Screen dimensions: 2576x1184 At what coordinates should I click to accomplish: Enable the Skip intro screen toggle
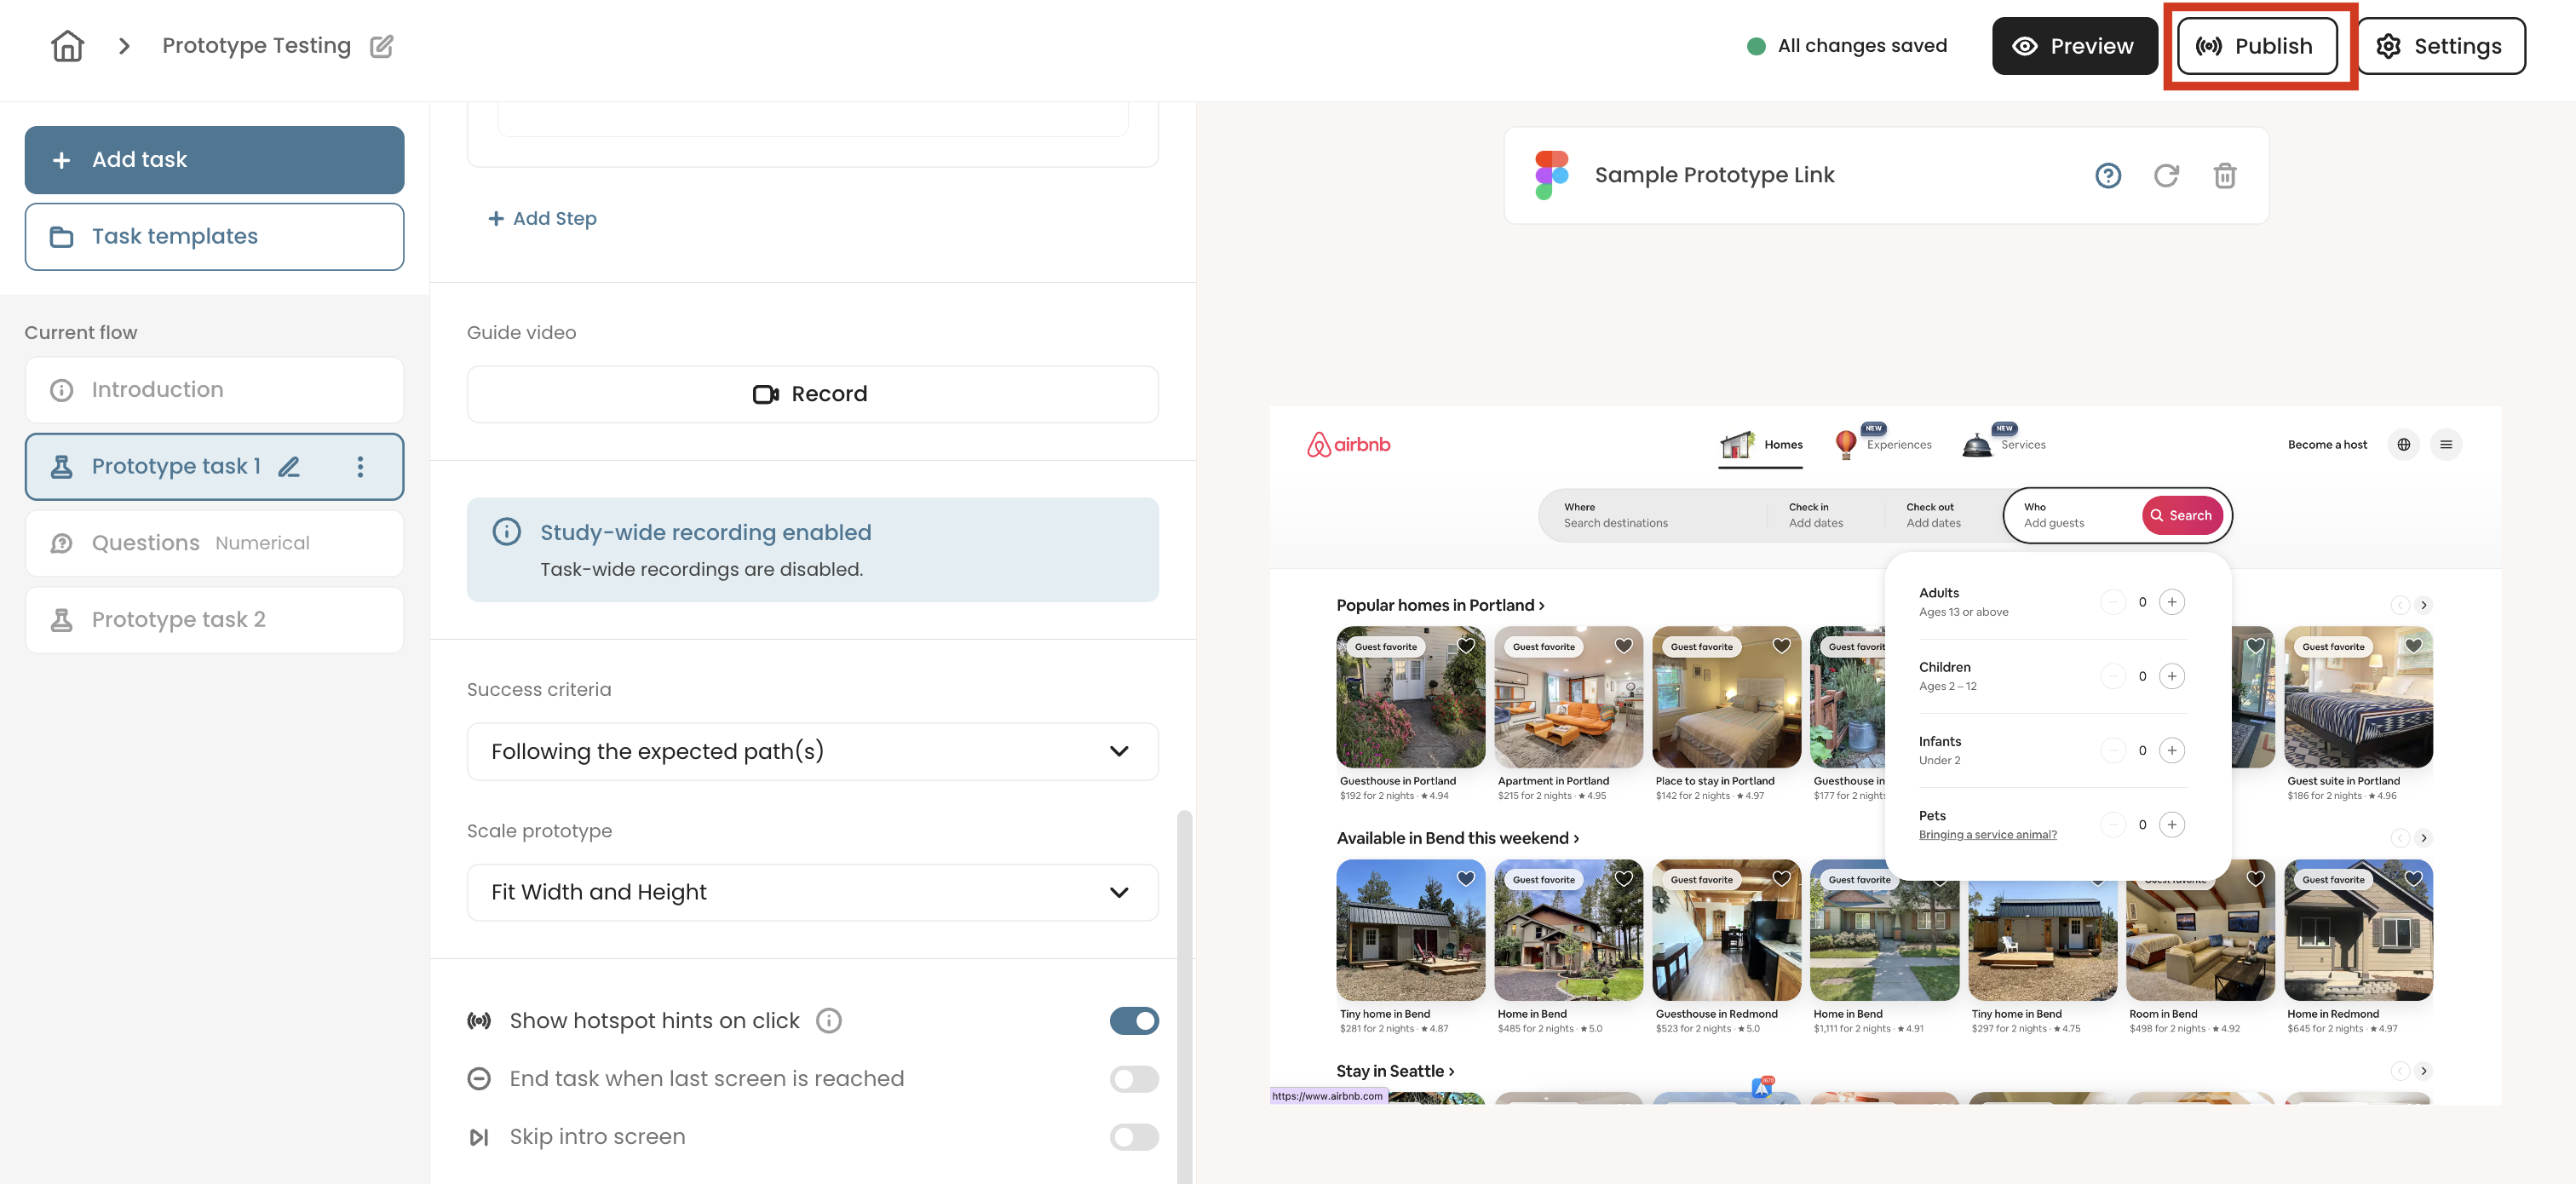[1134, 1137]
